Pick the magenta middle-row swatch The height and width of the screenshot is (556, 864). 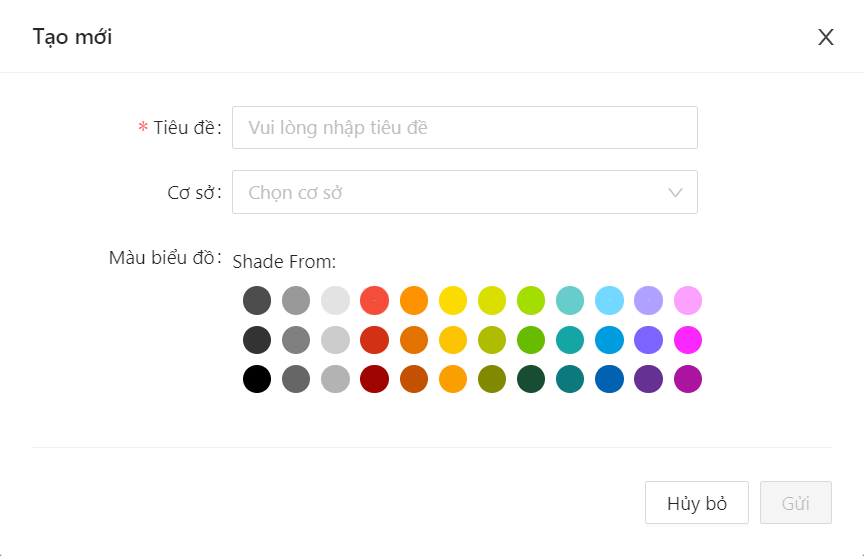(x=688, y=340)
